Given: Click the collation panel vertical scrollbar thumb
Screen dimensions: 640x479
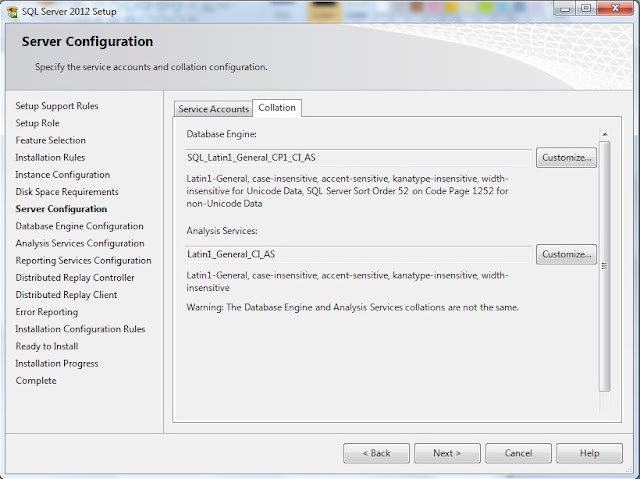Looking at the screenshot, I should point(605,266).
